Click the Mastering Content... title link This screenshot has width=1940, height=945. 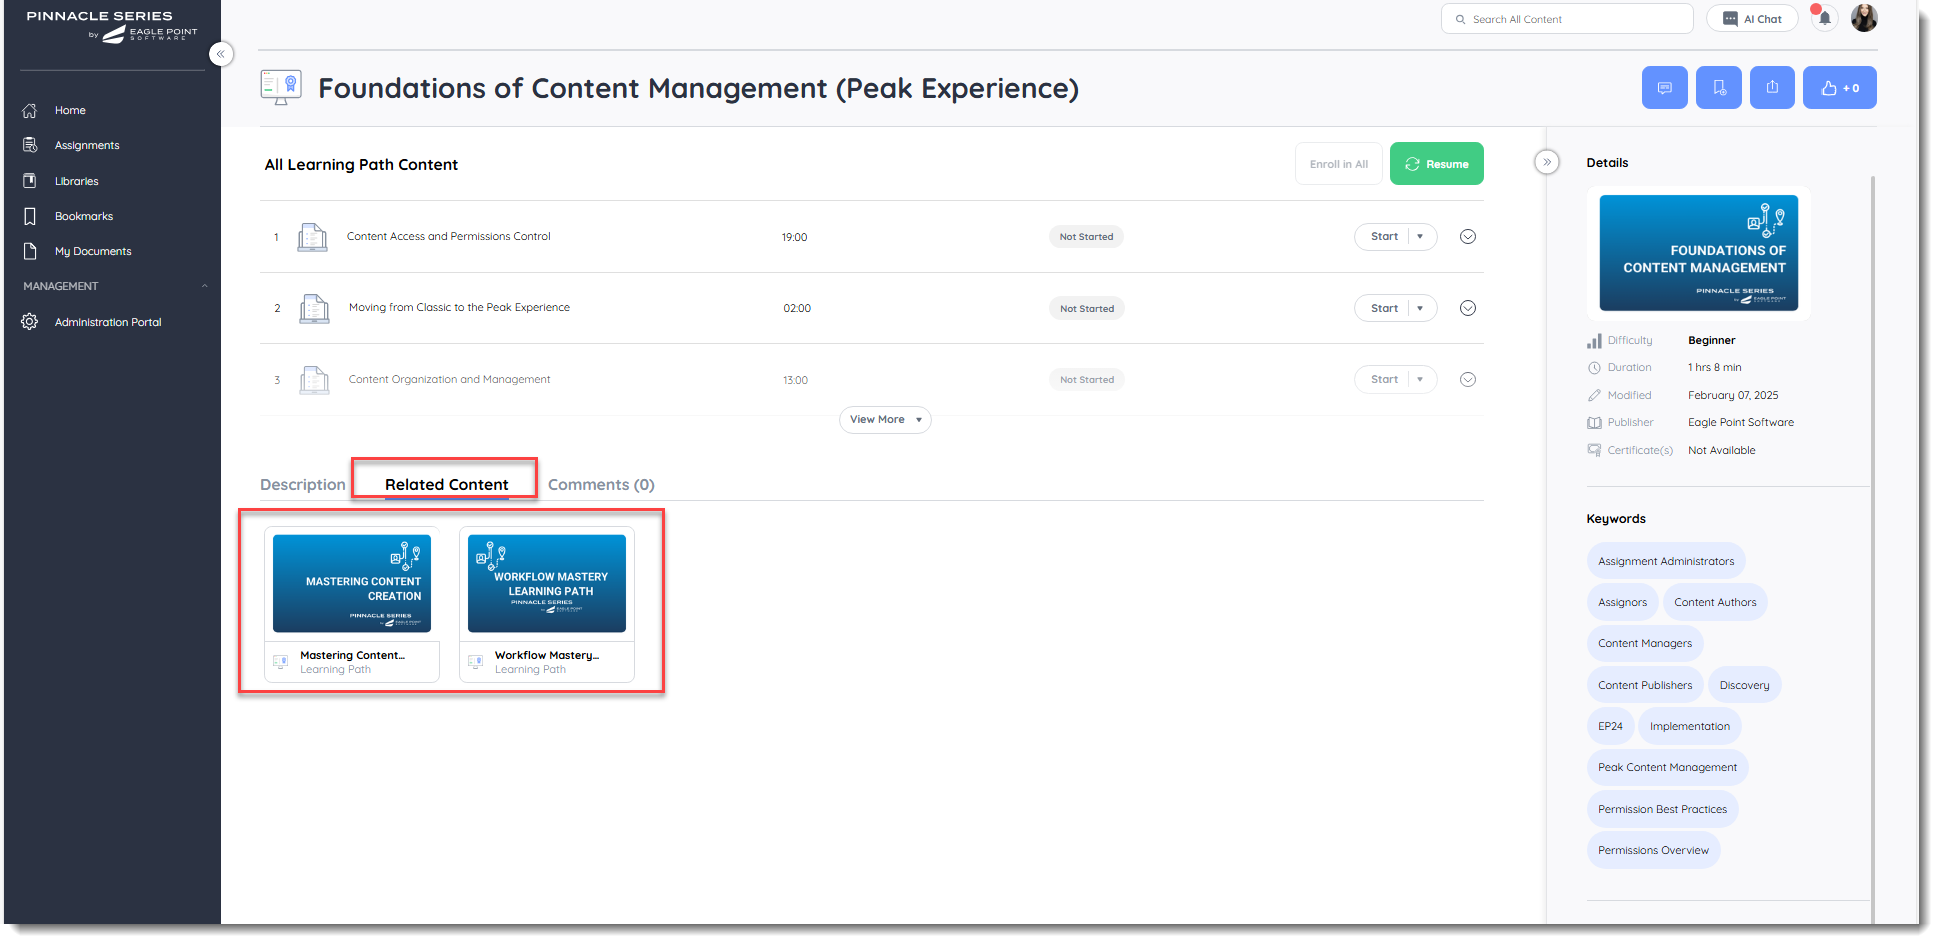[352, 656]
